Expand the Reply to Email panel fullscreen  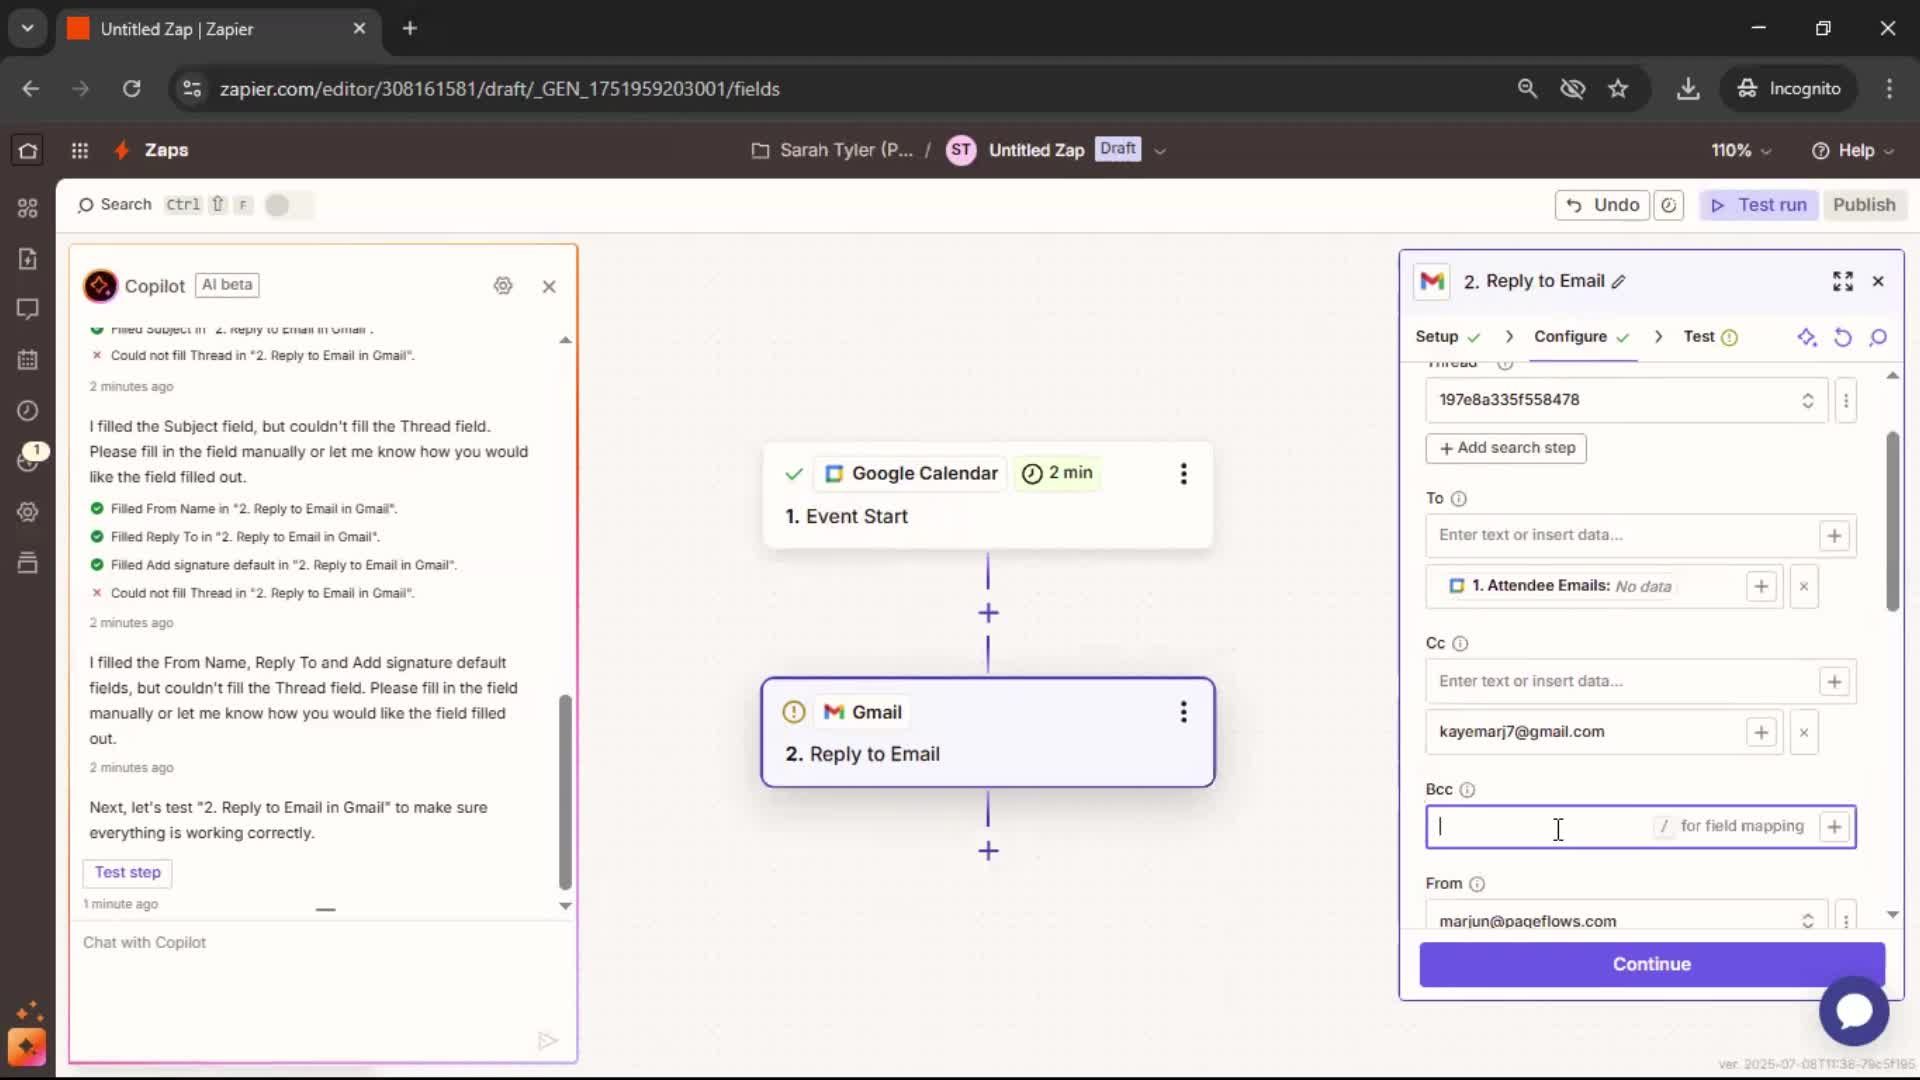click(x=1843, y=282)
